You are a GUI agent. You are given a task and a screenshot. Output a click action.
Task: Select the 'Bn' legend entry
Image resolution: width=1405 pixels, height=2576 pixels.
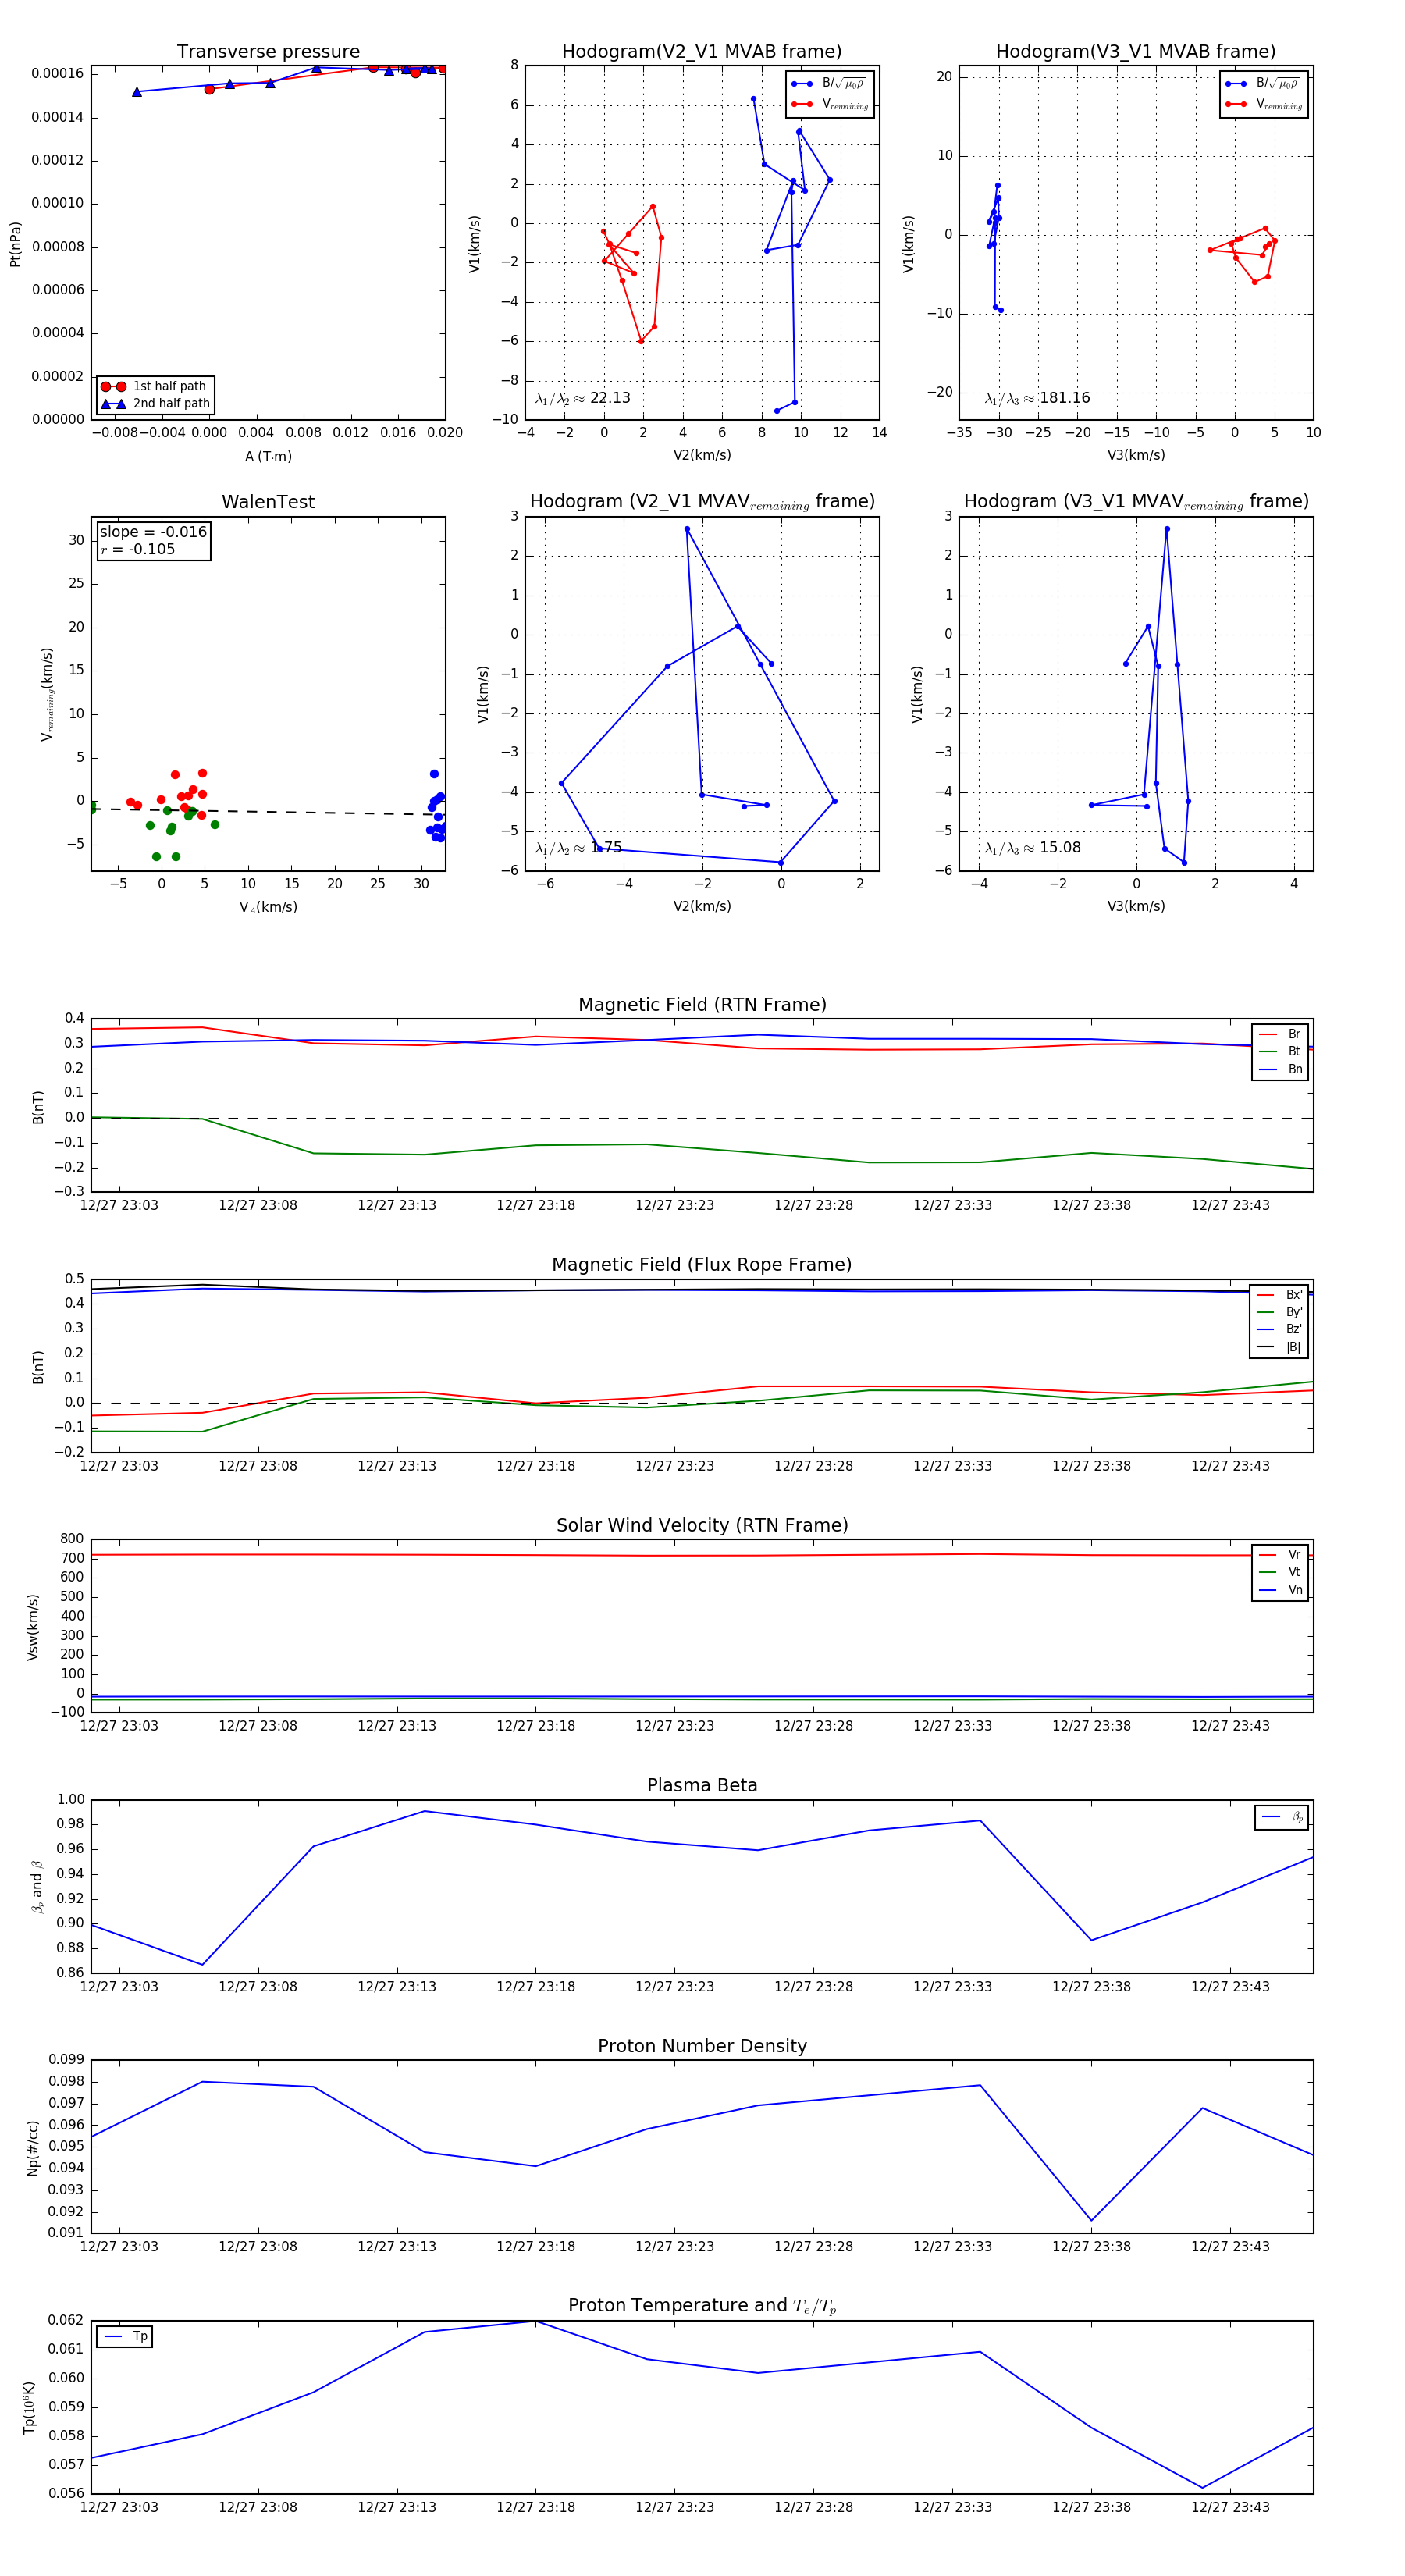[x=1280, y=1069]
